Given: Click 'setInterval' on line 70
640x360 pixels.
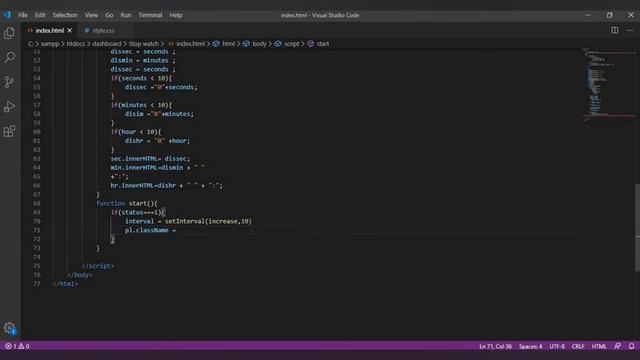Looking at the screenshot, I should [184, 221].
